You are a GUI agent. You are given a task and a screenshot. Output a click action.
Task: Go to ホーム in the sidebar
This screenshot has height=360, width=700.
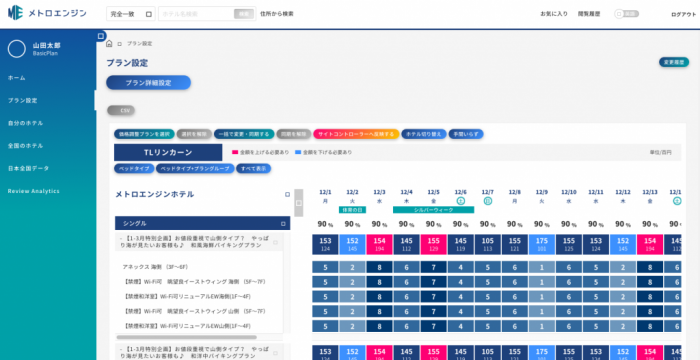click(17, 78)
